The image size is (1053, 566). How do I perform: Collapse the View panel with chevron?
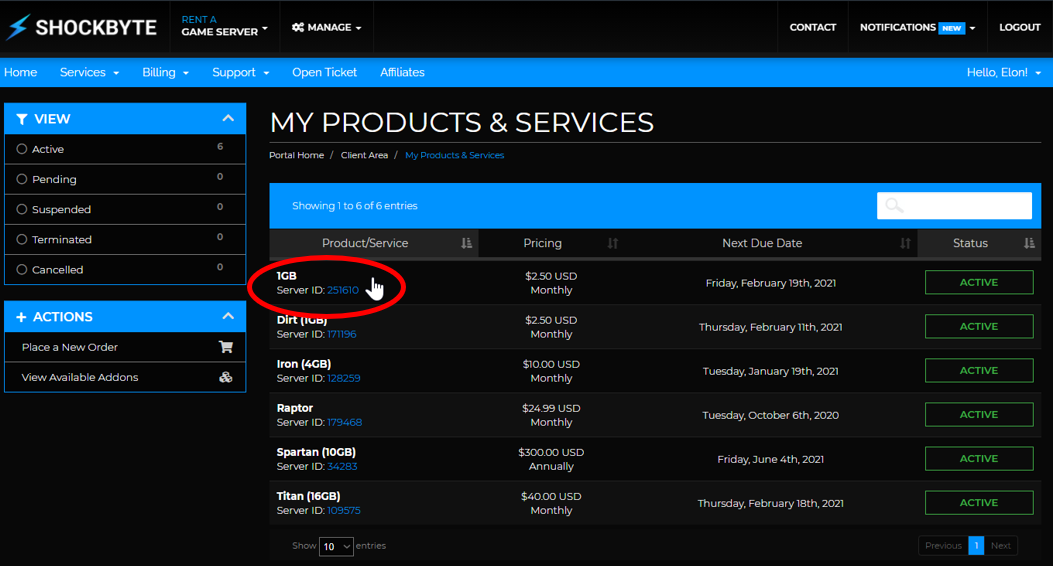[x=228, y=118]
